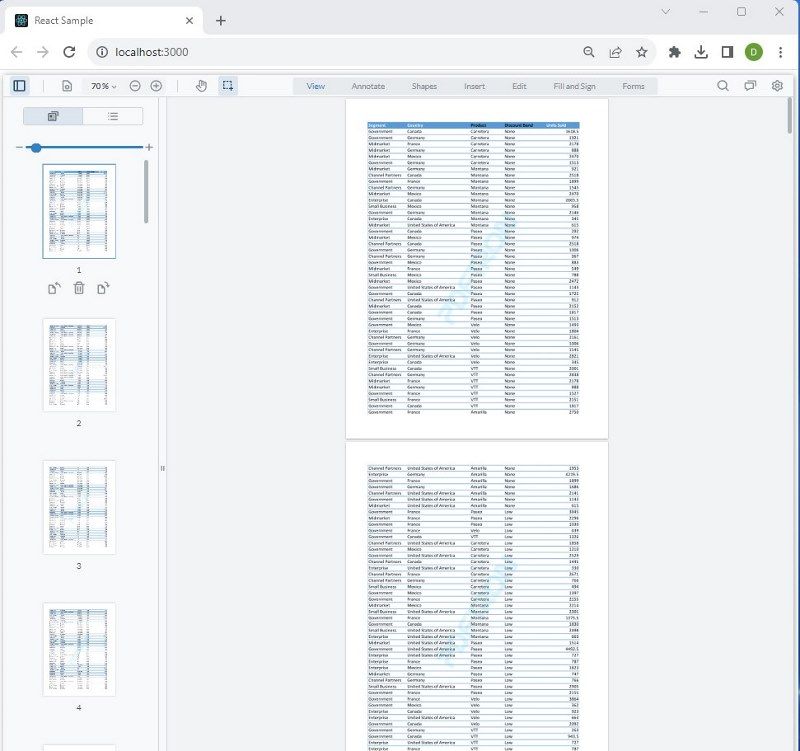Rotate page 1 clockwise
The width and height of the screenshot is (800, 751).
click(x=103, y=289)
